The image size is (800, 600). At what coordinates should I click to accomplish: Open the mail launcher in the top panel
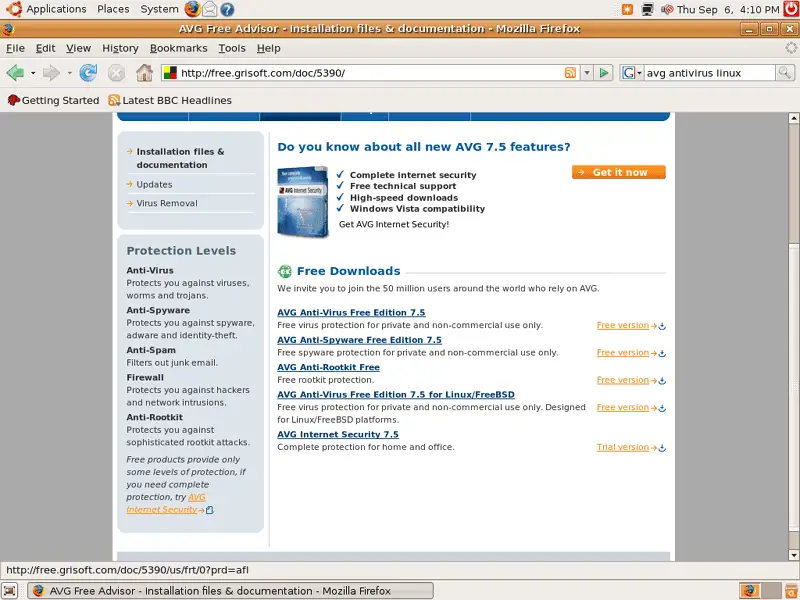209,9
